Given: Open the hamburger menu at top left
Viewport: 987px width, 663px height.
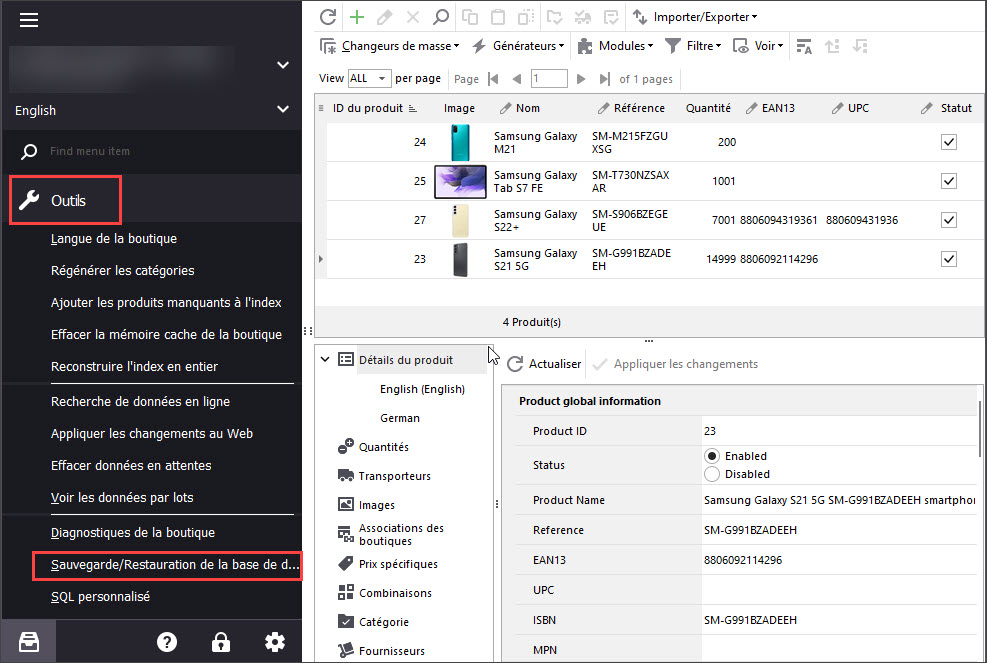Looking at the screenshot, I should tap(29, 20).
